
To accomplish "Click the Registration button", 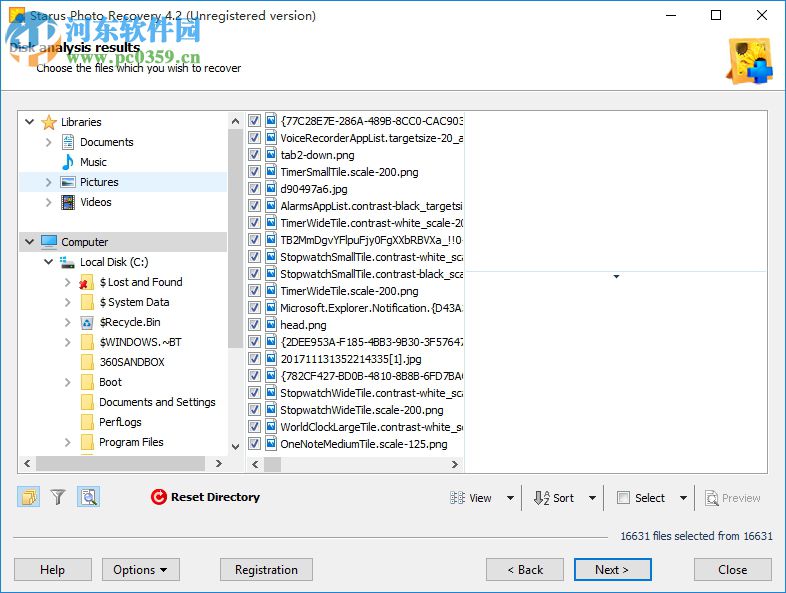I will (x=266, y=569).
